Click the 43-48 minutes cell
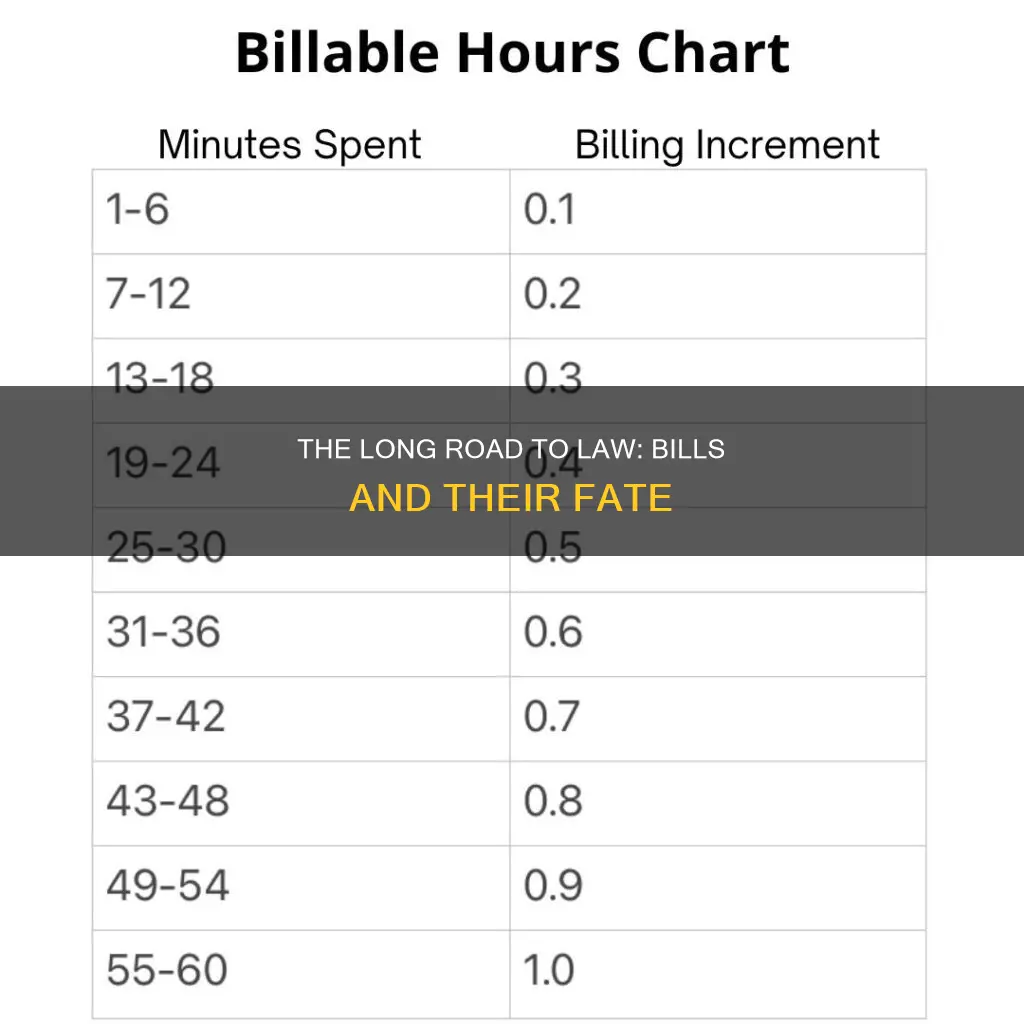The width and height of the screenshot is (1024, 1024). click(x=301, y=803)
